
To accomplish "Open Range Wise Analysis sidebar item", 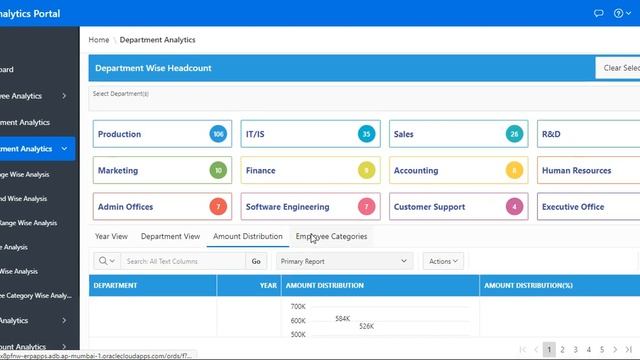I will [29, 223].
